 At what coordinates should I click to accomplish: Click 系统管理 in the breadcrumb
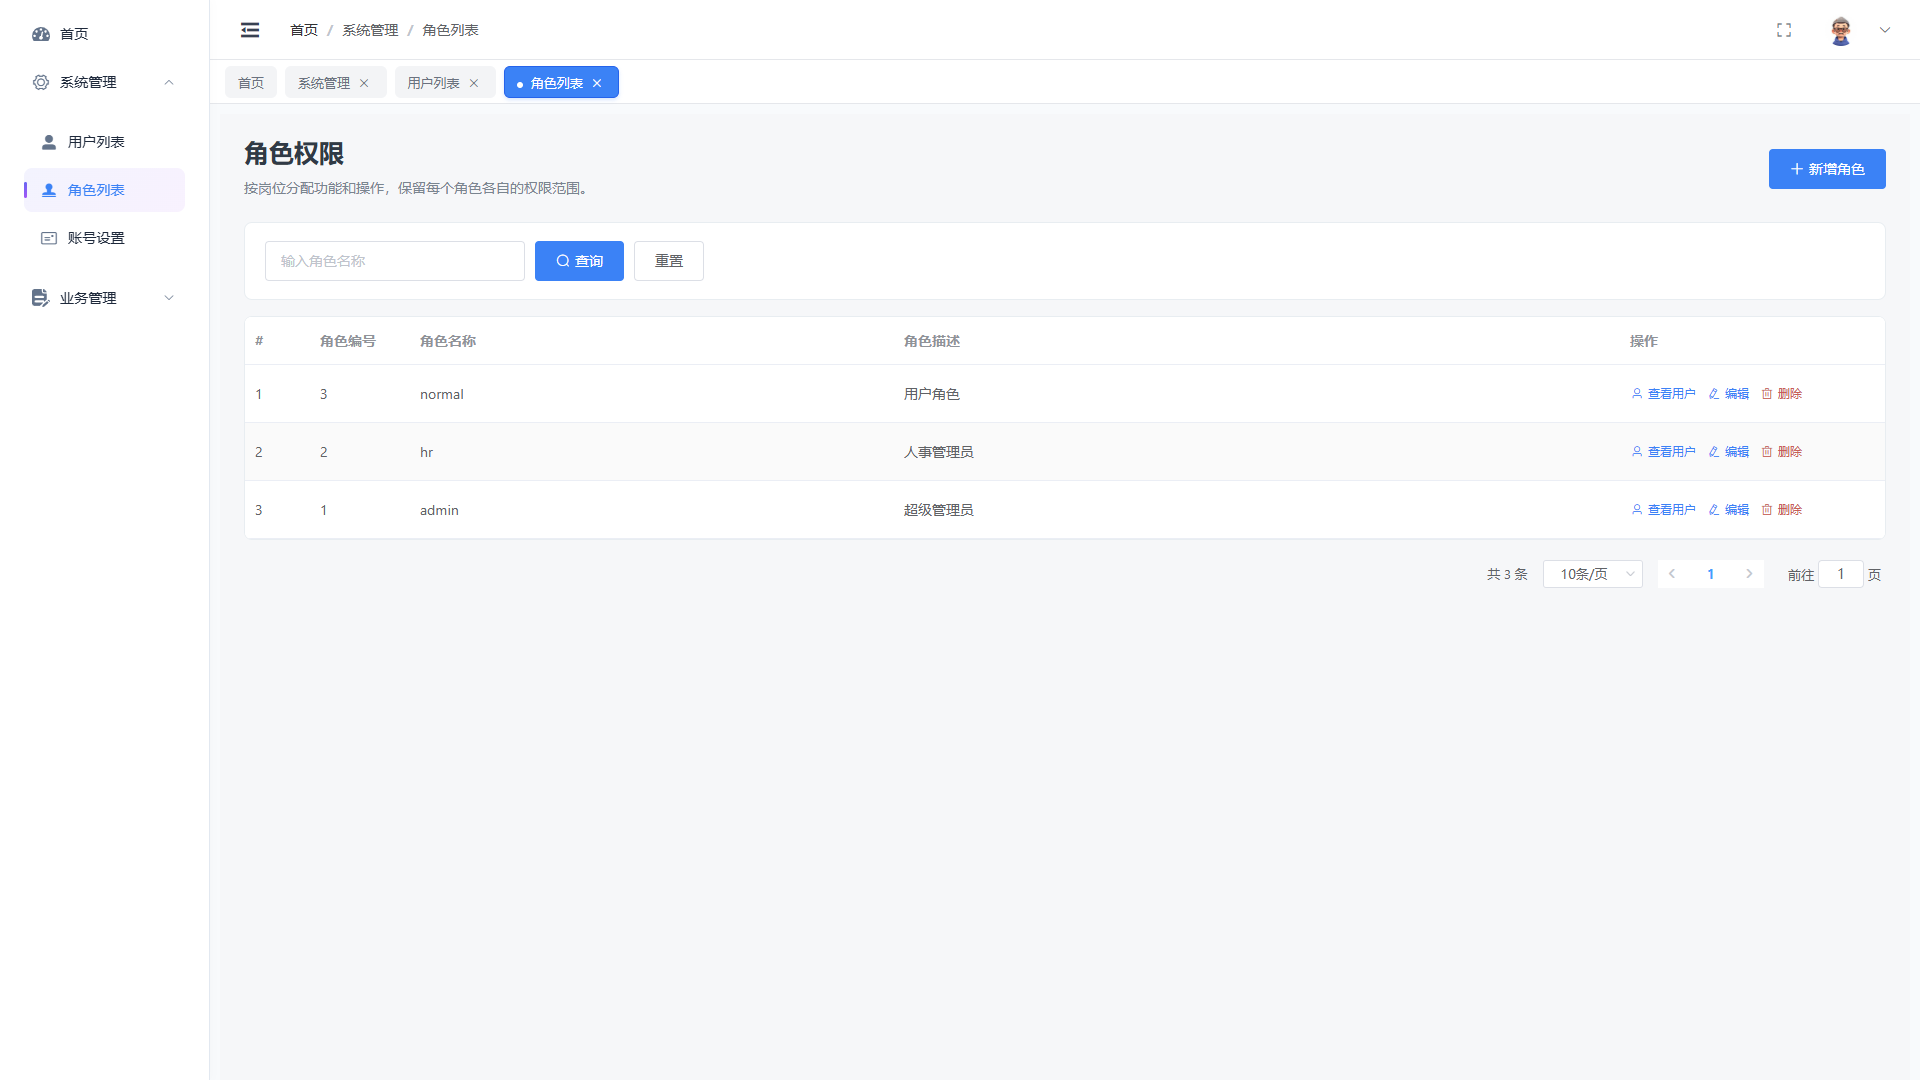pos(370,30)
